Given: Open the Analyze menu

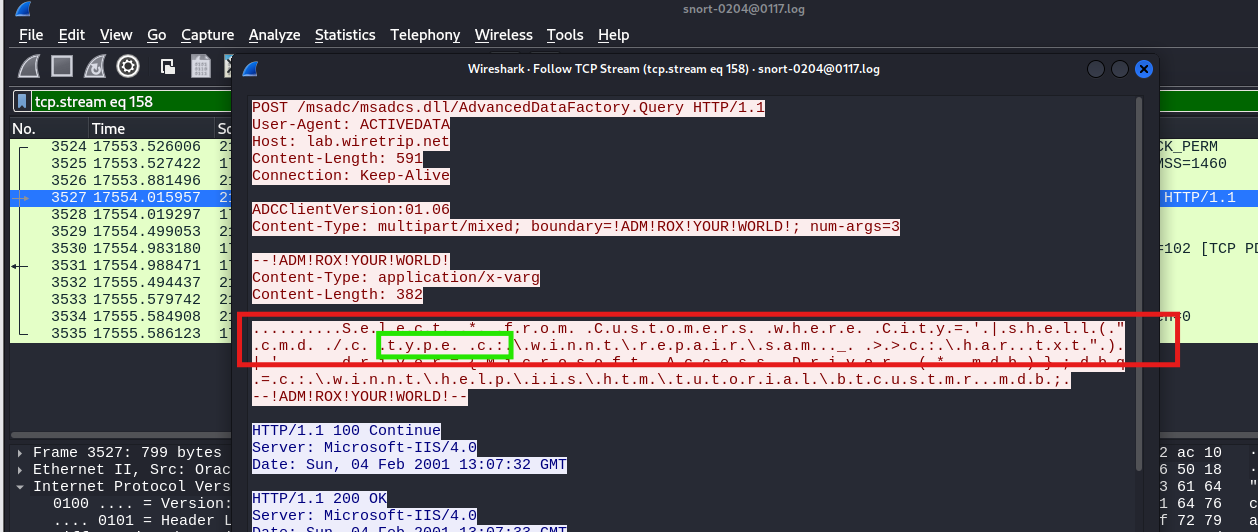Looking at the screenshot, I should (x=274, y=35).
